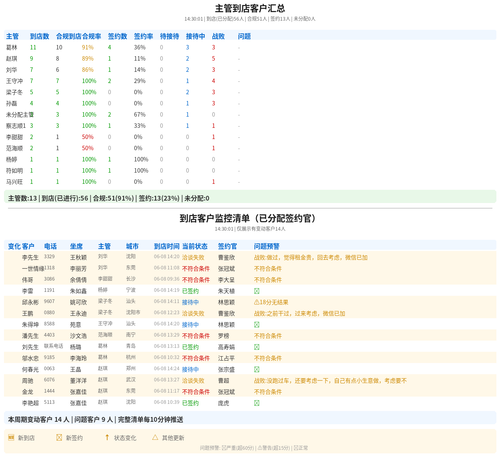Viewport: 500px width, 470px height.
Task: Click the 战败:做过 warning text in 李先生 row
Action: [x=311, y=258]
